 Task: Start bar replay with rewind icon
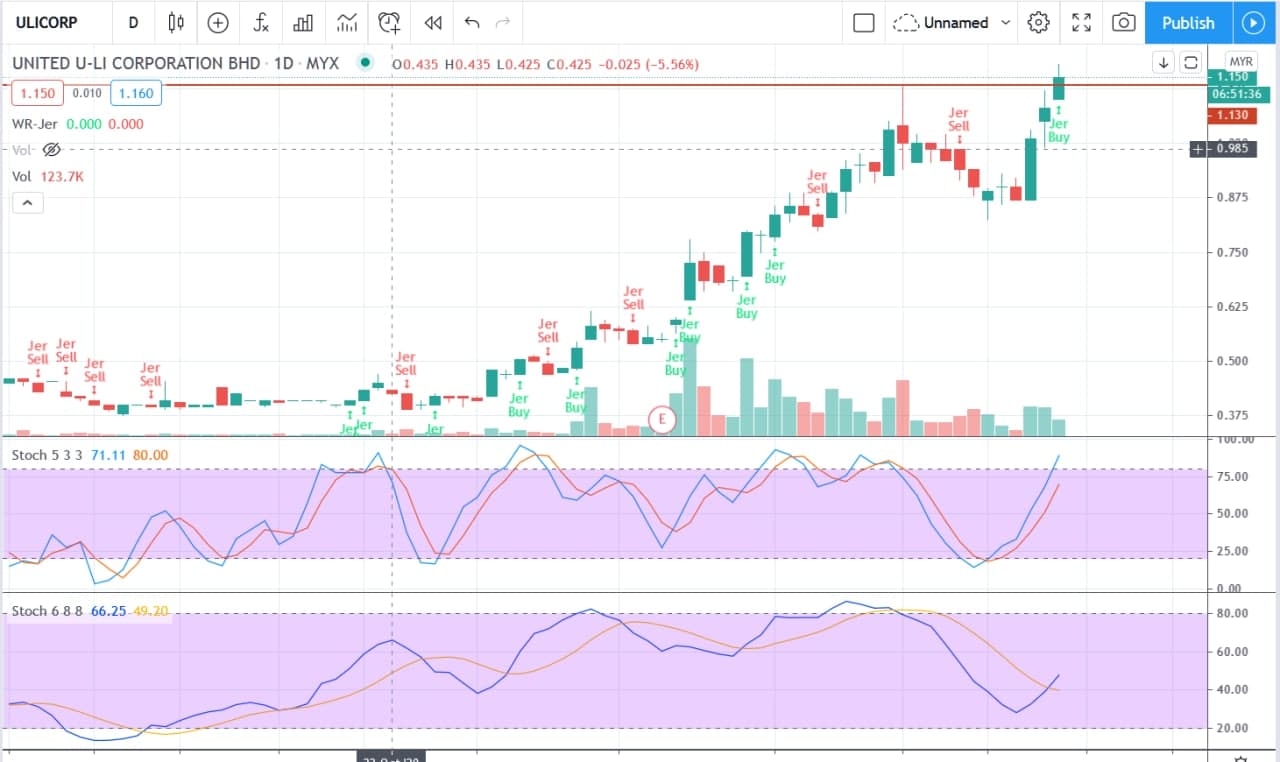point(433,22)
